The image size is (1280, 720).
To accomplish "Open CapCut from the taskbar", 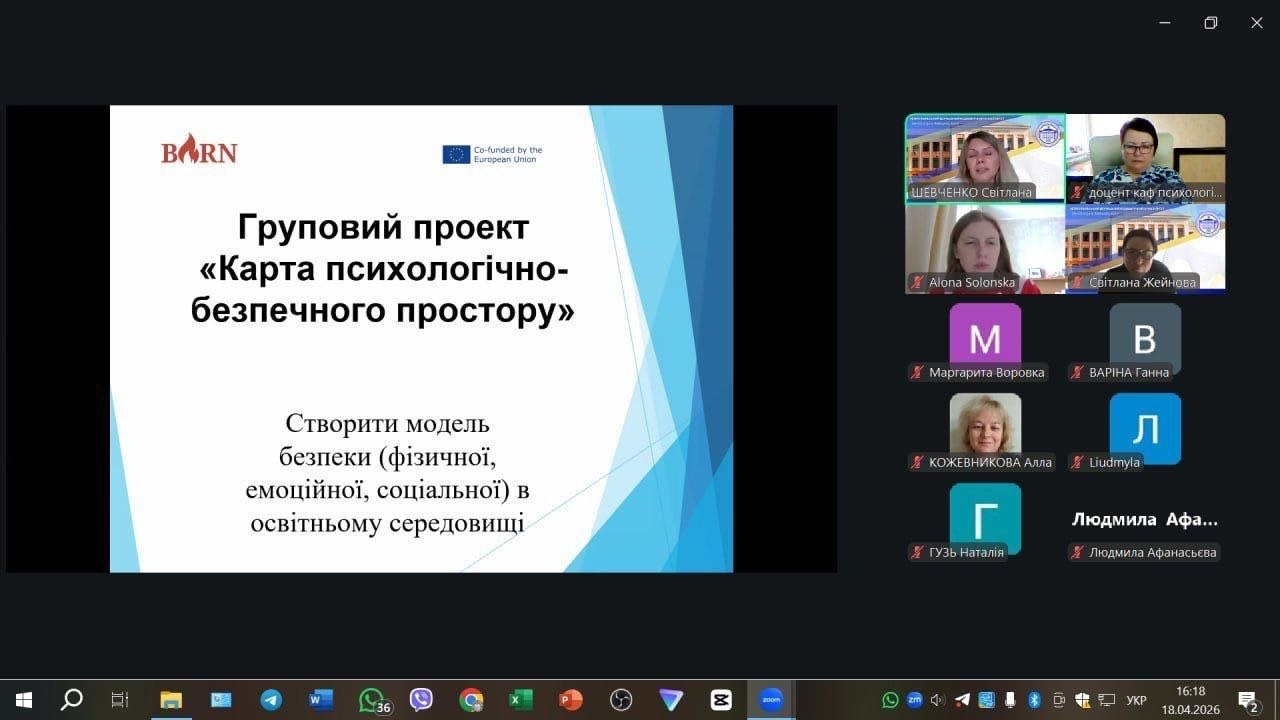I will point(721,700).
